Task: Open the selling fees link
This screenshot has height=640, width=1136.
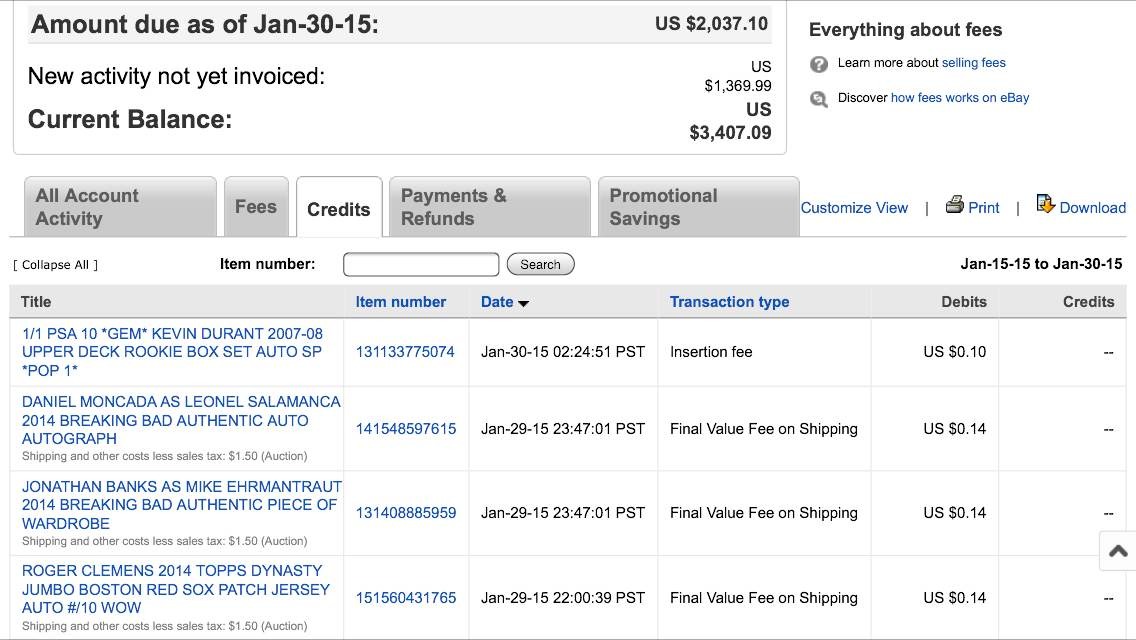Action: (x=973, y=63)
